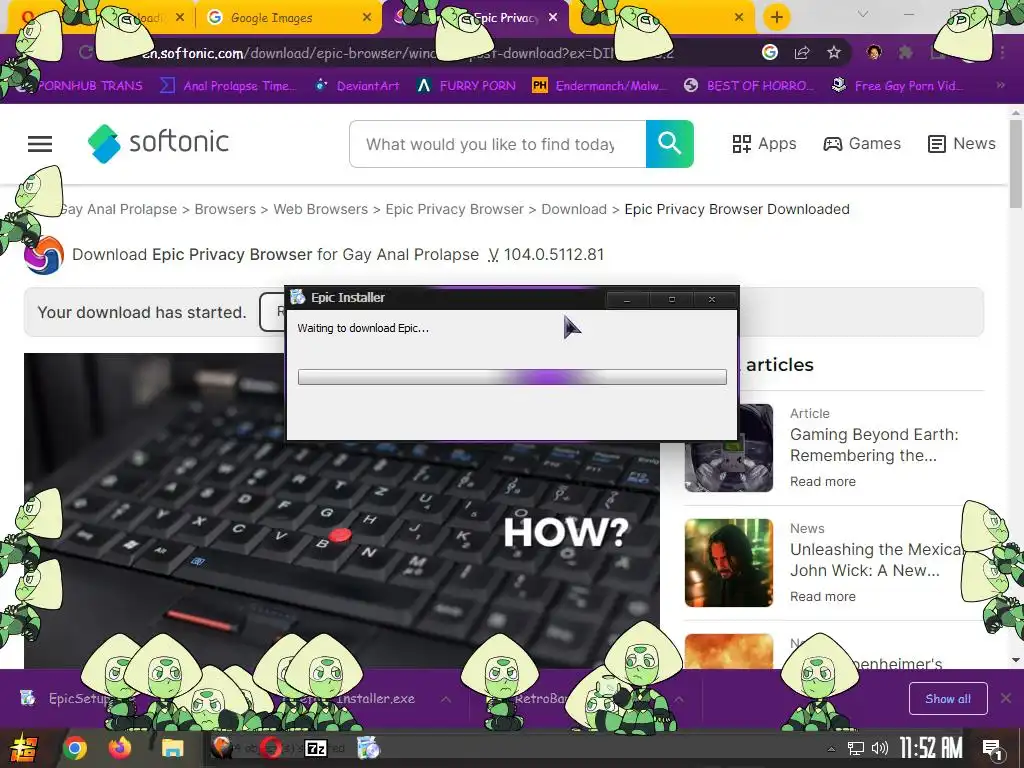1024x768 pixels.
Task: Click the Epic Privacy Browser Downloaded breadcrumb text
Action: [737, 209]
